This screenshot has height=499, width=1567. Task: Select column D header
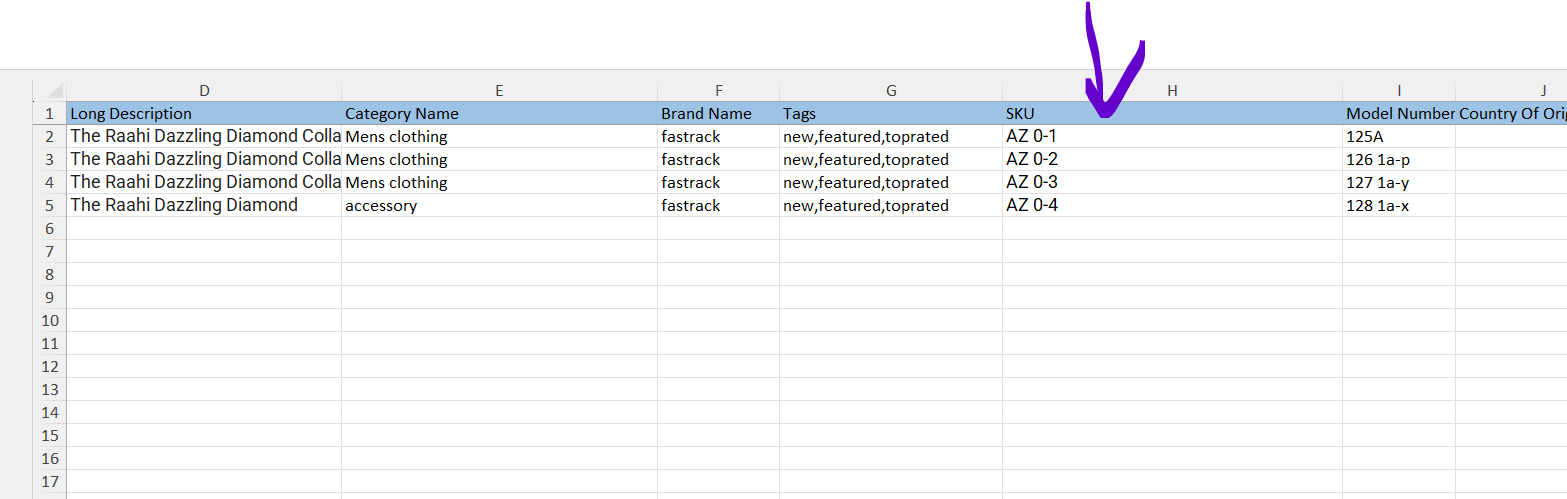[x=204, y=91]
